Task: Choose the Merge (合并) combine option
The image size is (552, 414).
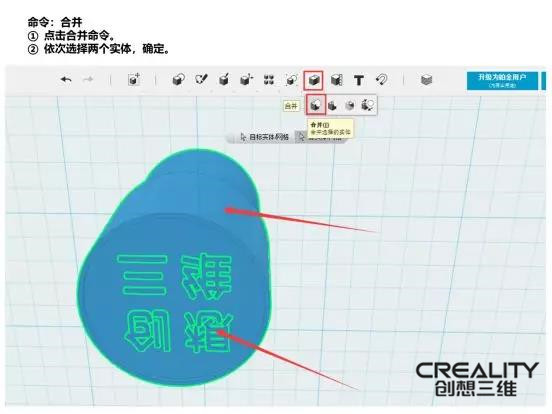Action: 316,105
